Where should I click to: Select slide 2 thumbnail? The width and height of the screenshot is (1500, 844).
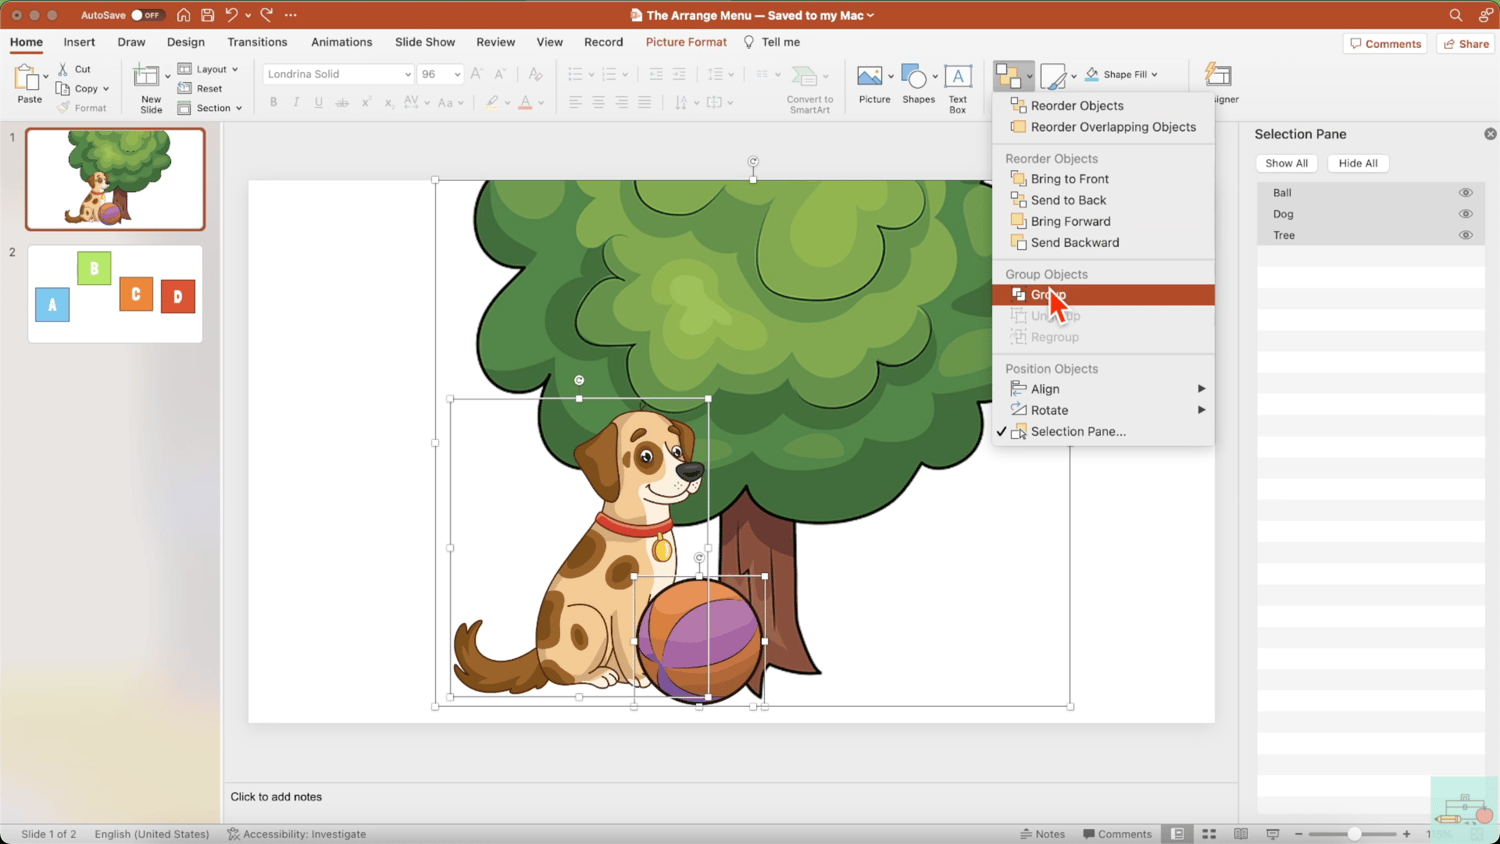115,294
